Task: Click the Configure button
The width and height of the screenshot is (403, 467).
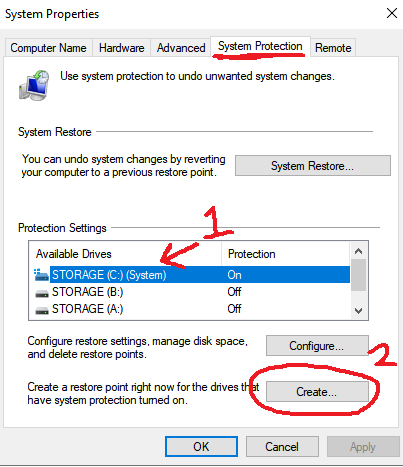Action: click(x=317, y=346)
